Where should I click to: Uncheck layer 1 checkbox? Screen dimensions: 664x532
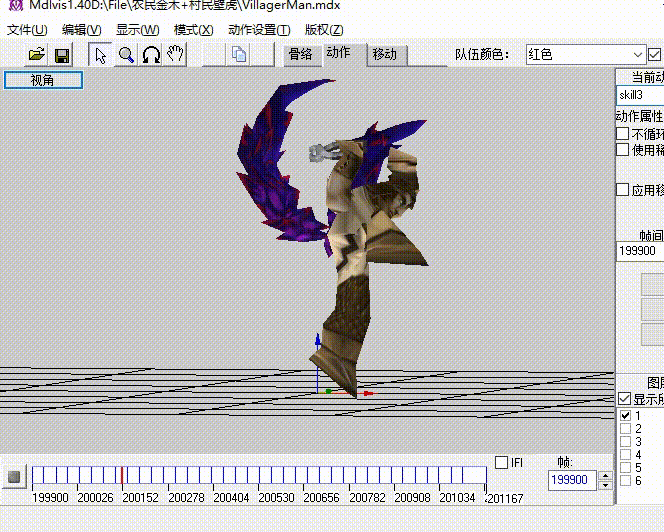tap(625, 415)
